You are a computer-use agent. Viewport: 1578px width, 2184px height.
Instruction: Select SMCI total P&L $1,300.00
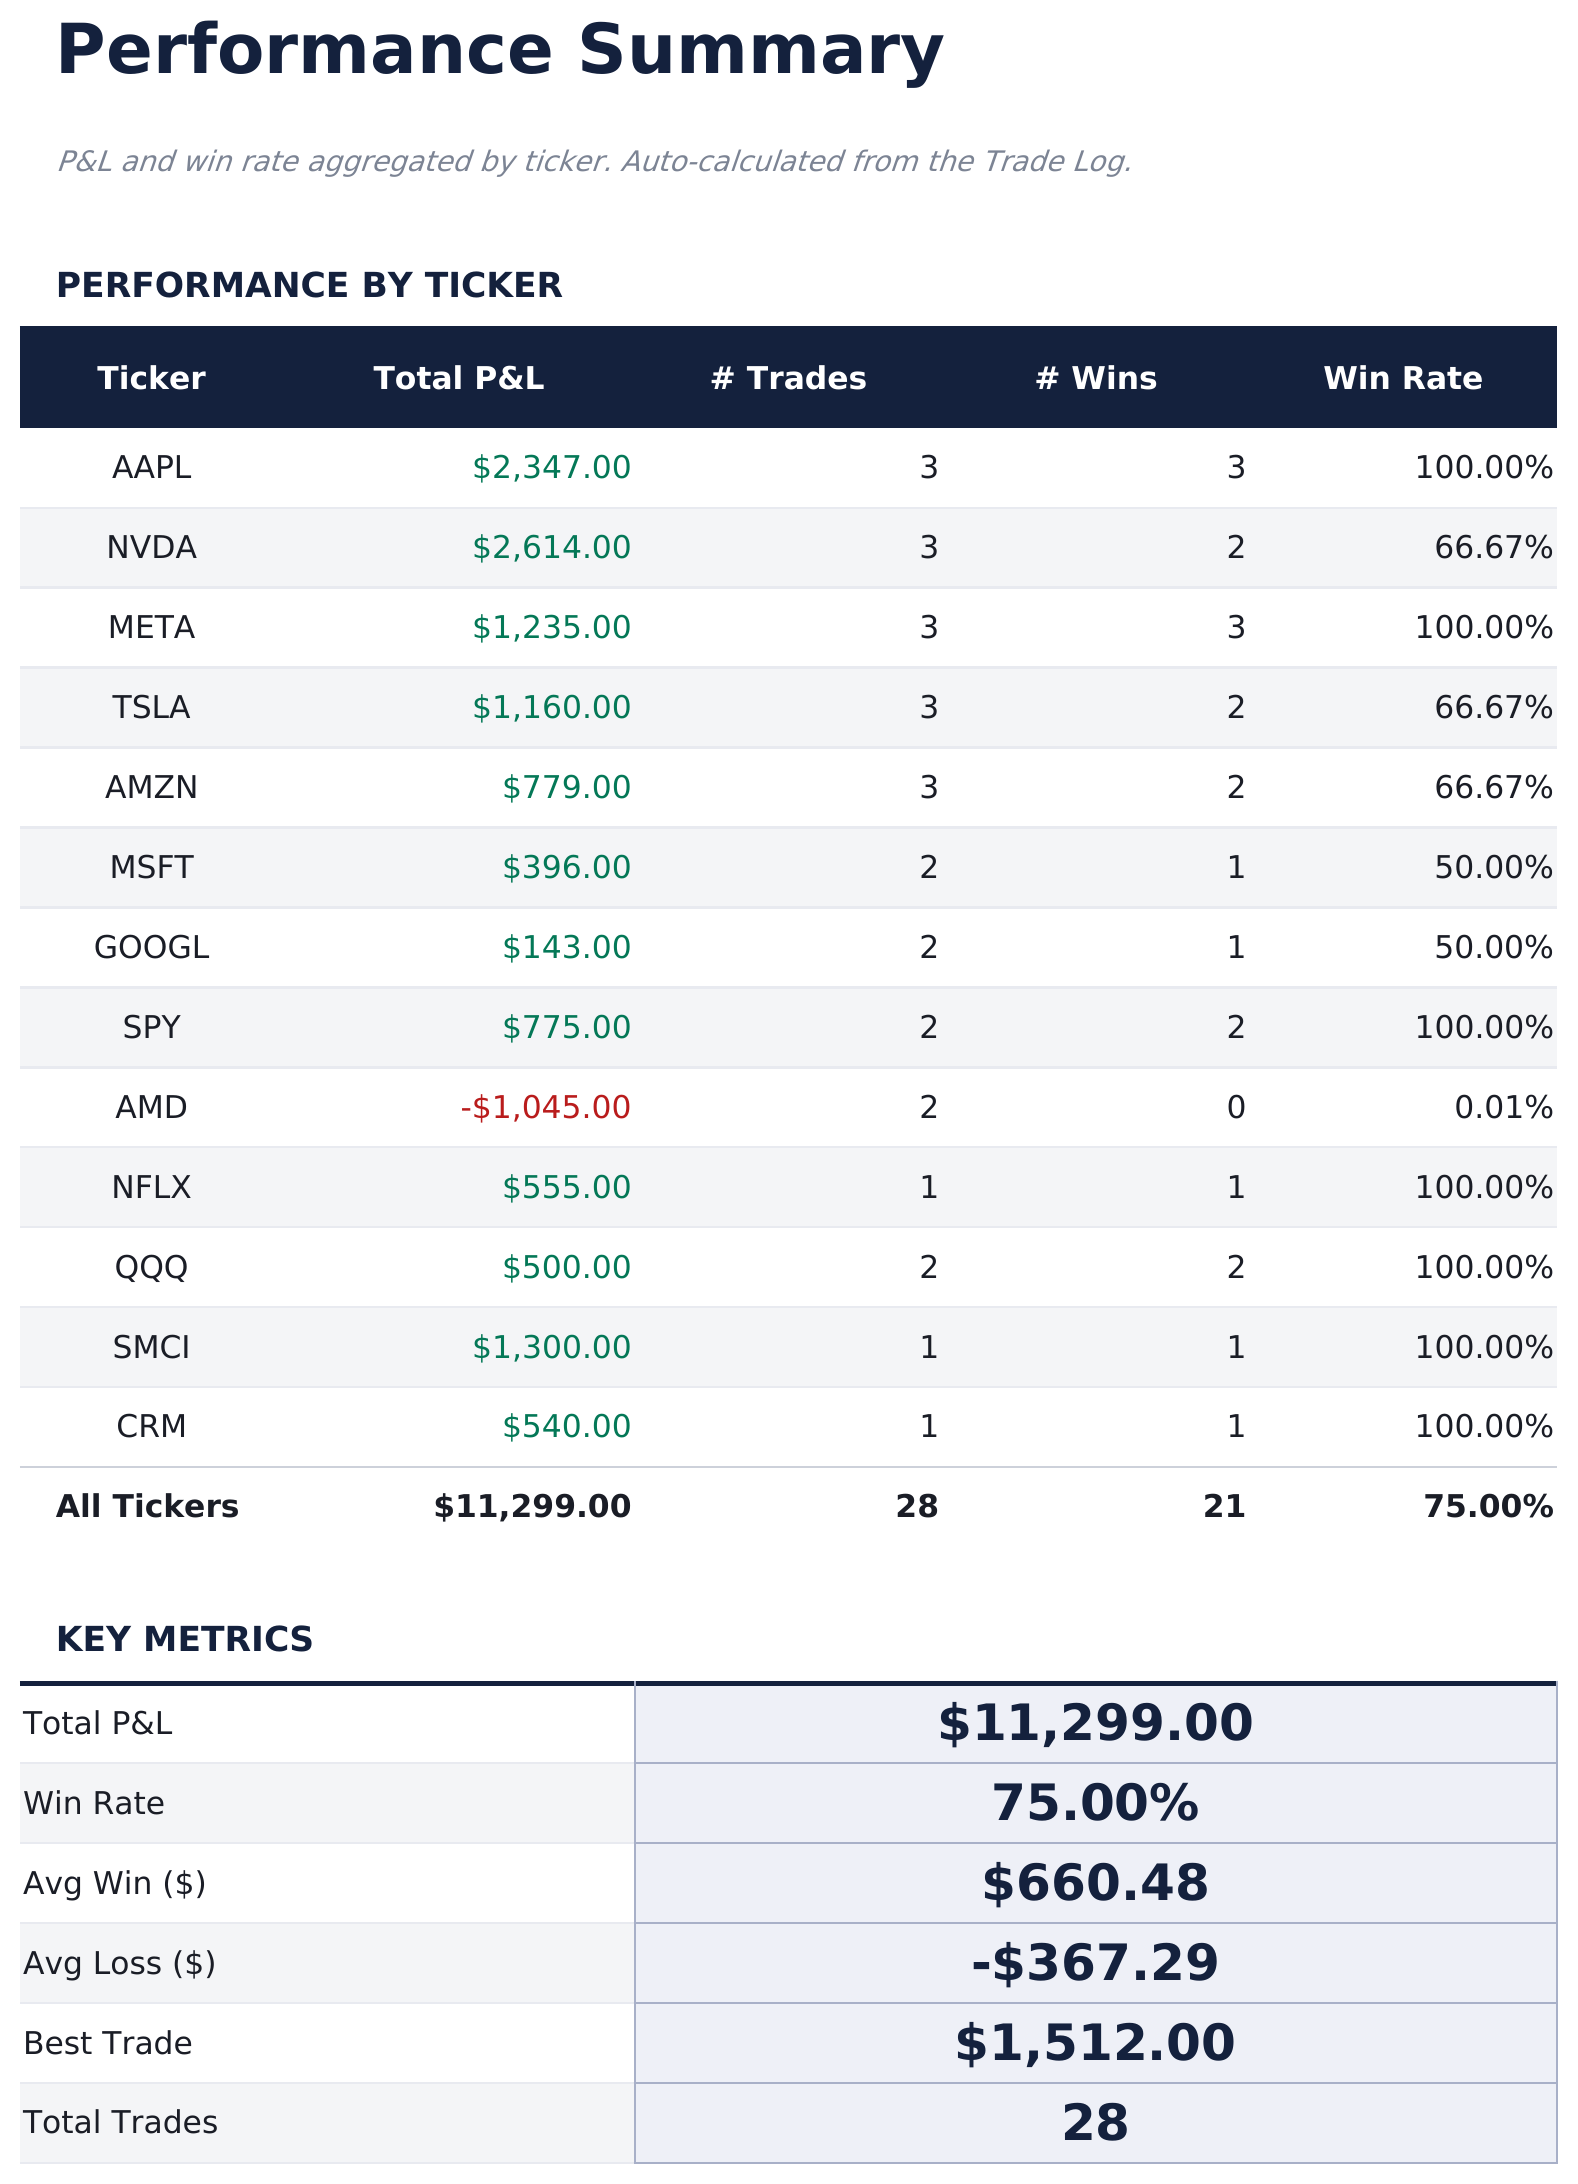click(551, 1347)
